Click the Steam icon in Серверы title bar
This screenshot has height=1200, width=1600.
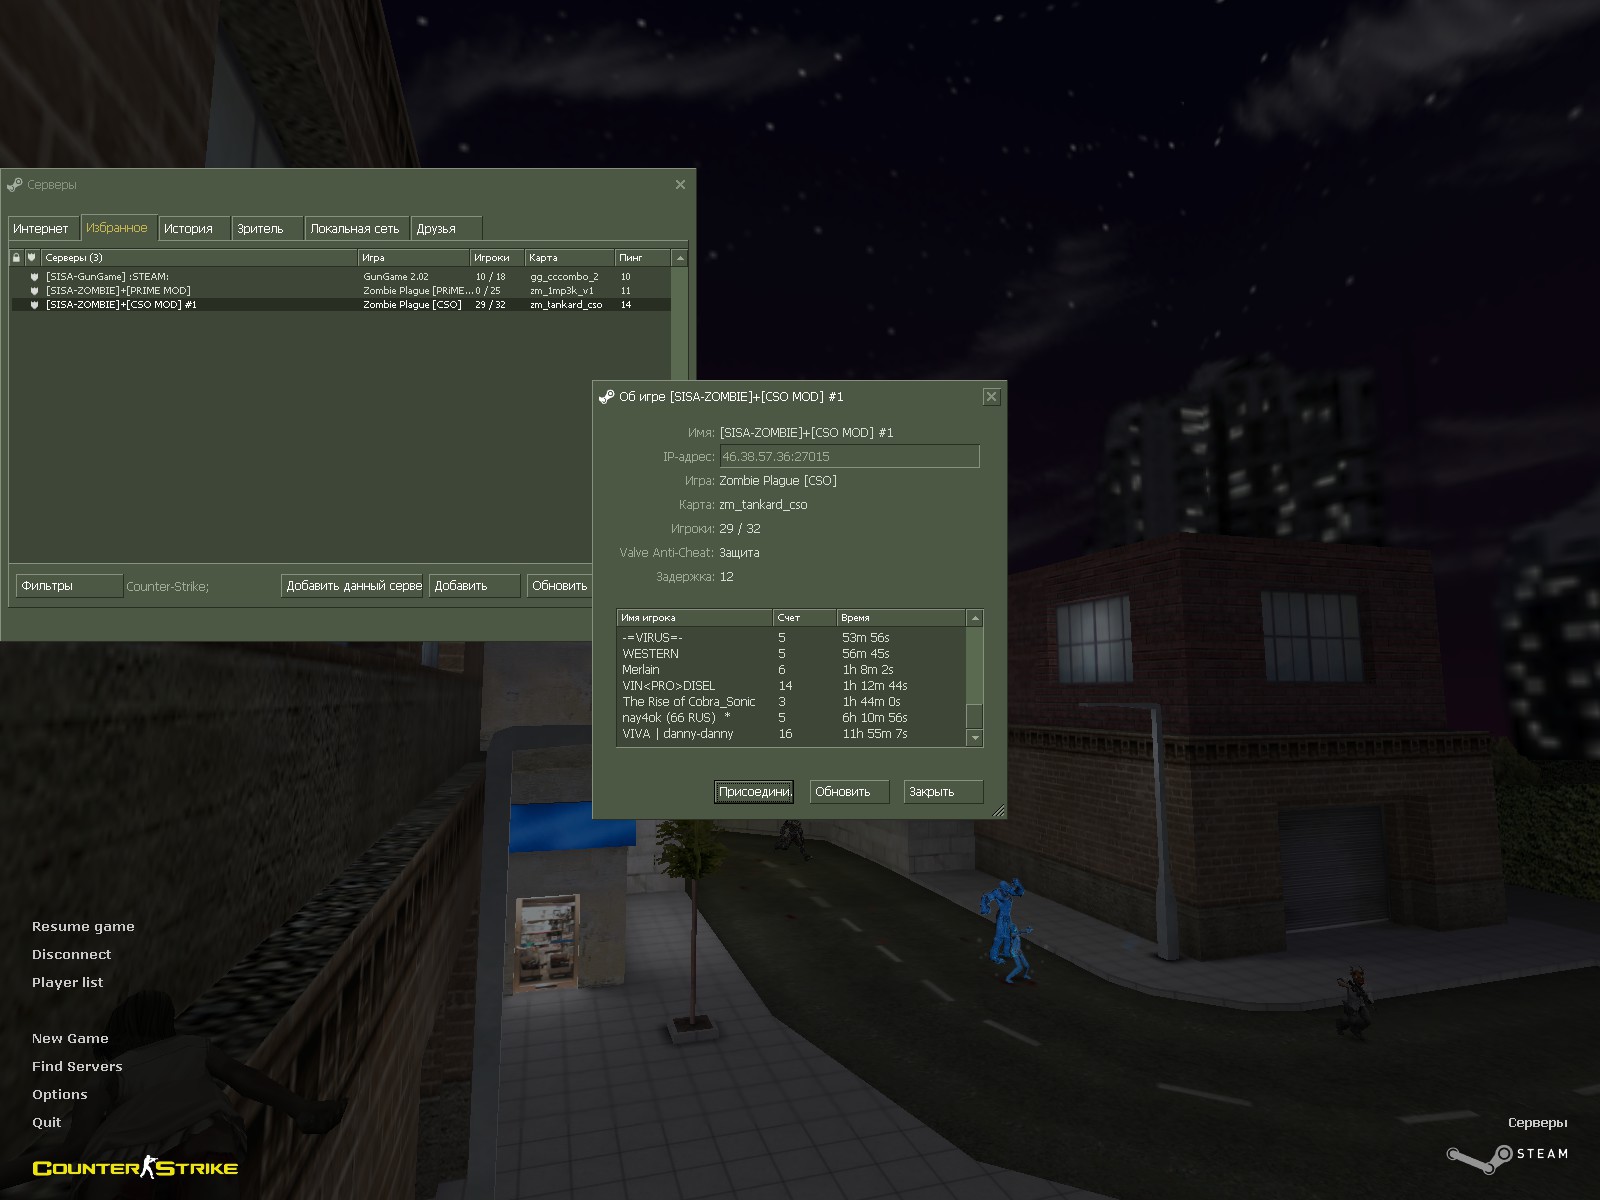click(14, 185)
